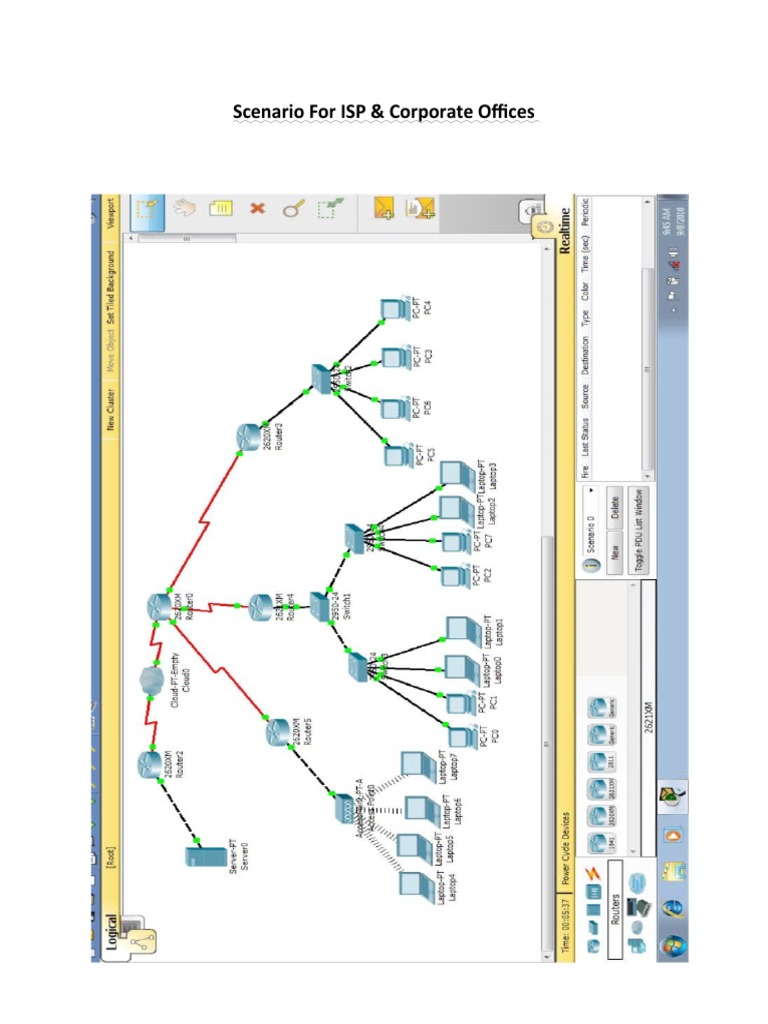The image size is (768, 1024).
Task: Open the Scenario 0 dropdown
Action: pyautogui.click(x=591, y=521)
